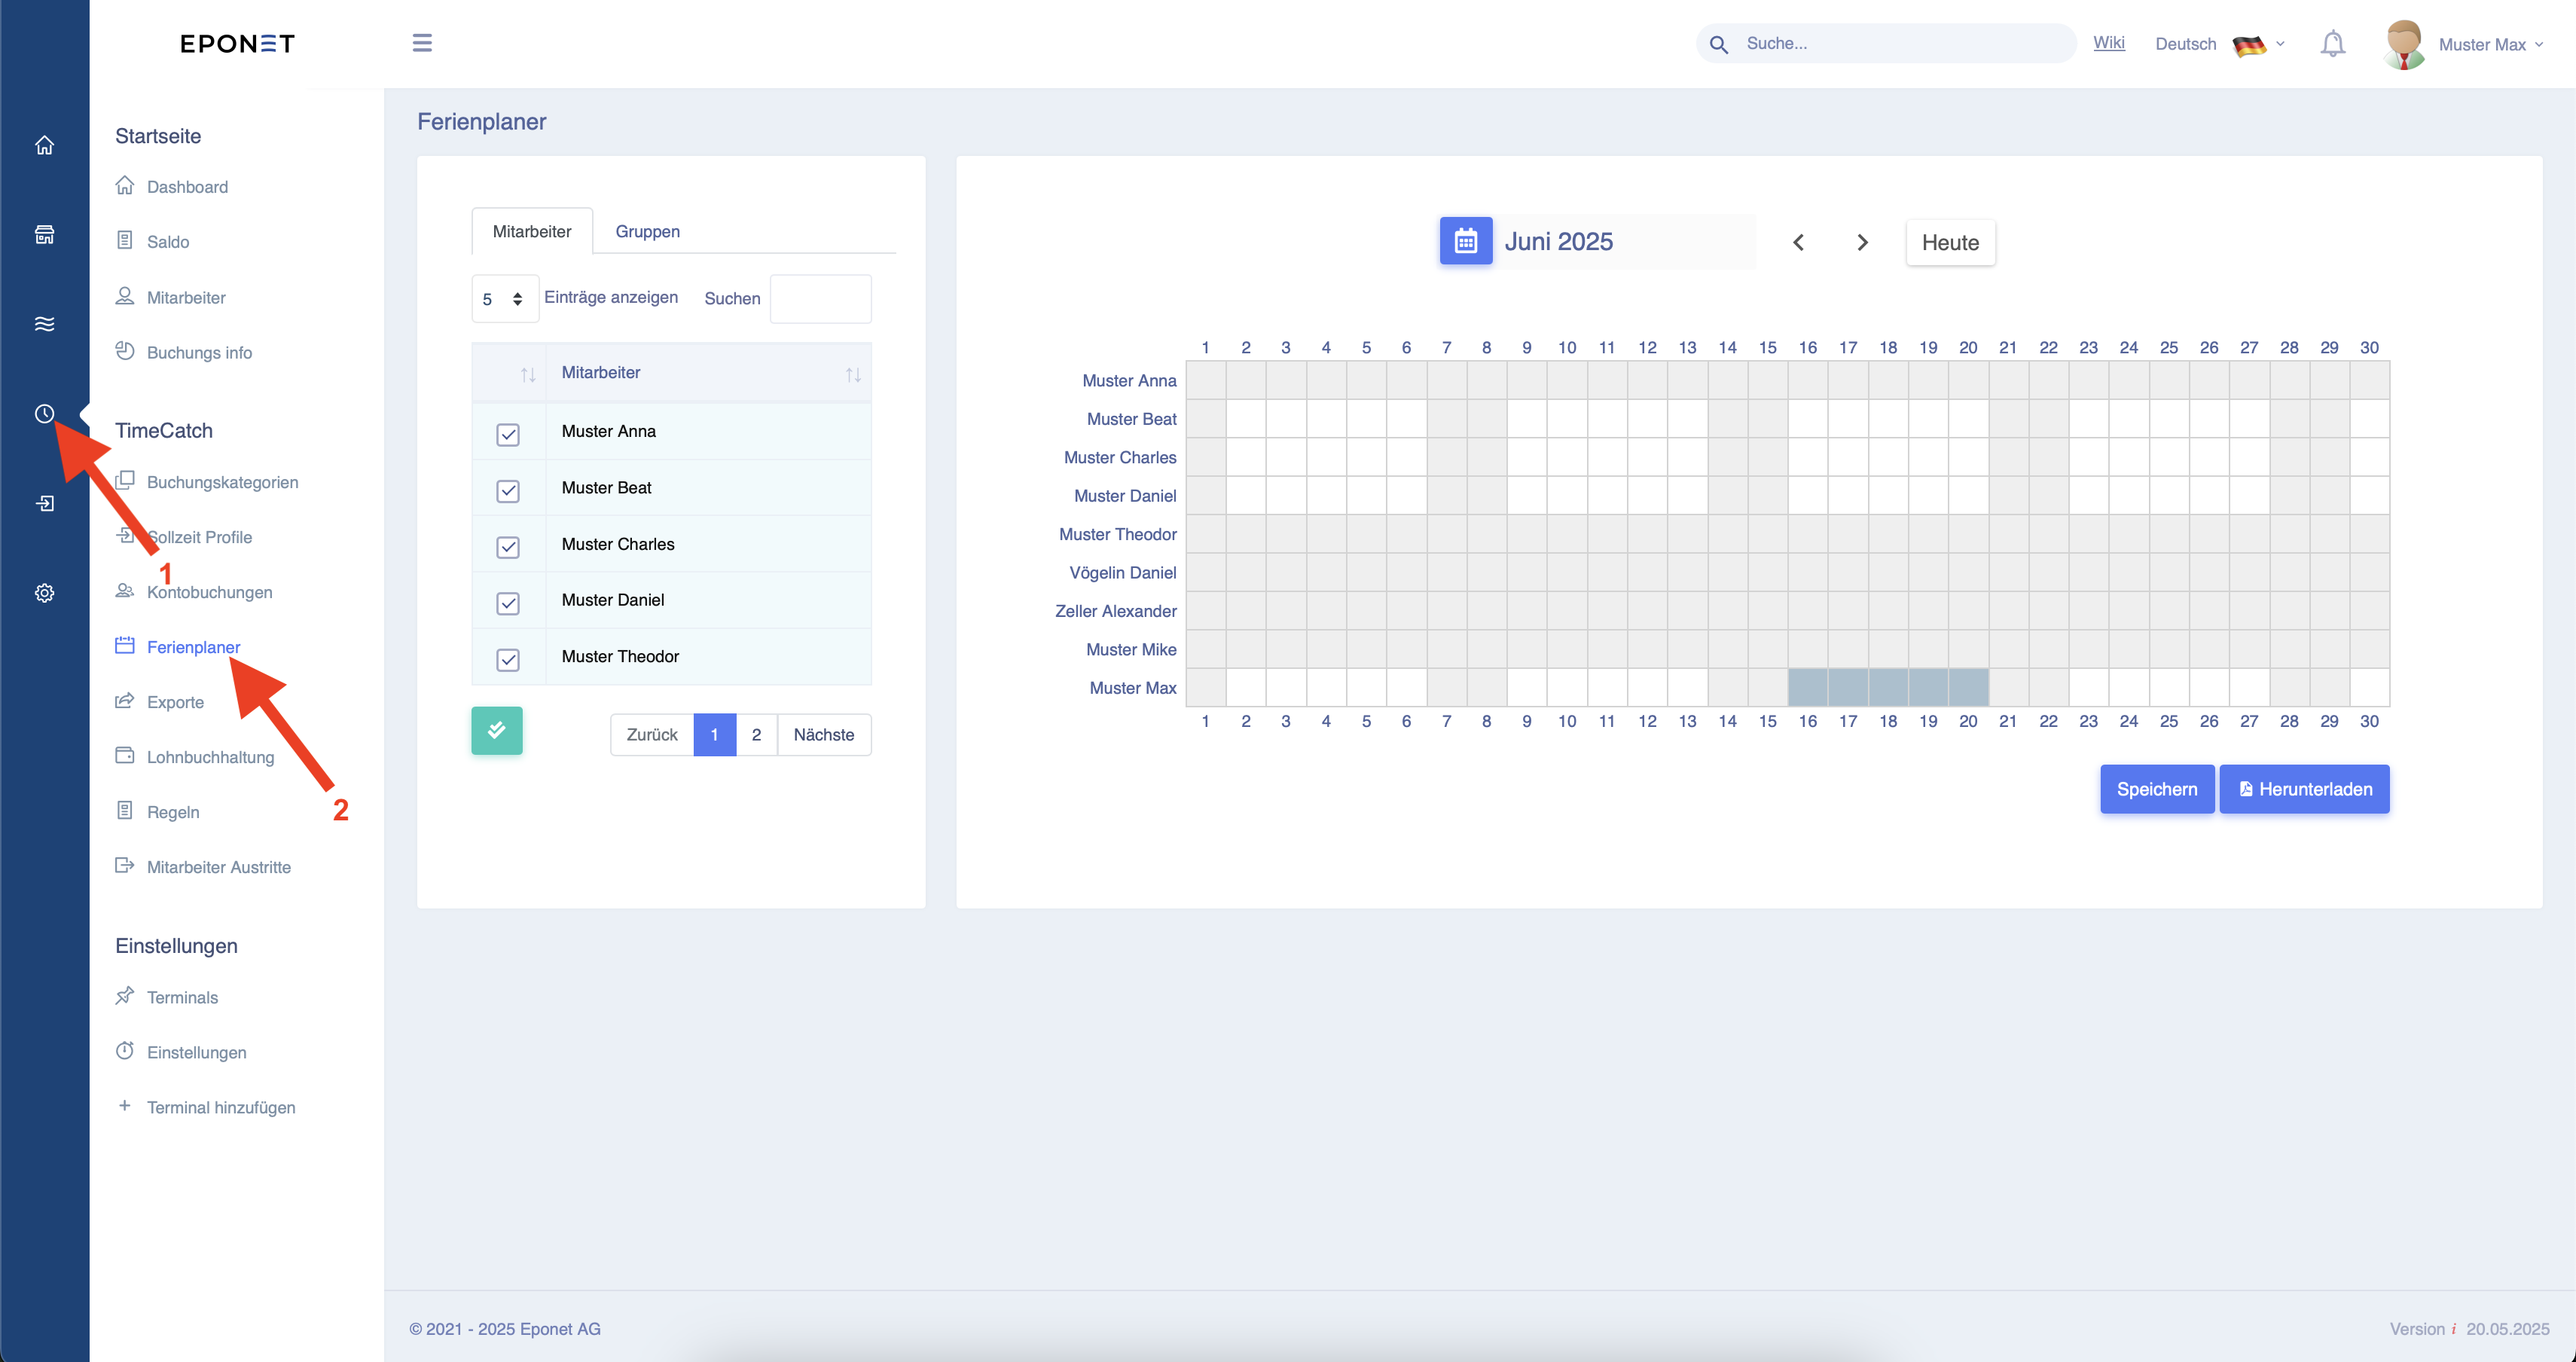Open the gear settings sidebar icon

point(44,593)
